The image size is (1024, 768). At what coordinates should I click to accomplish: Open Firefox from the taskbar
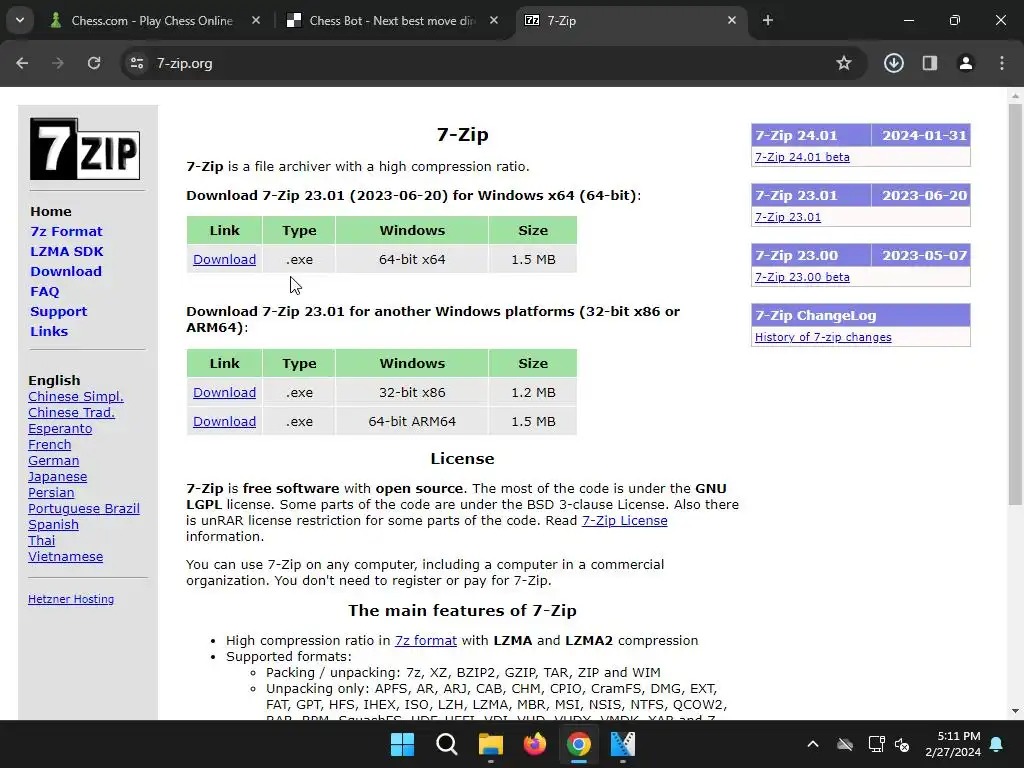[535, 744]
